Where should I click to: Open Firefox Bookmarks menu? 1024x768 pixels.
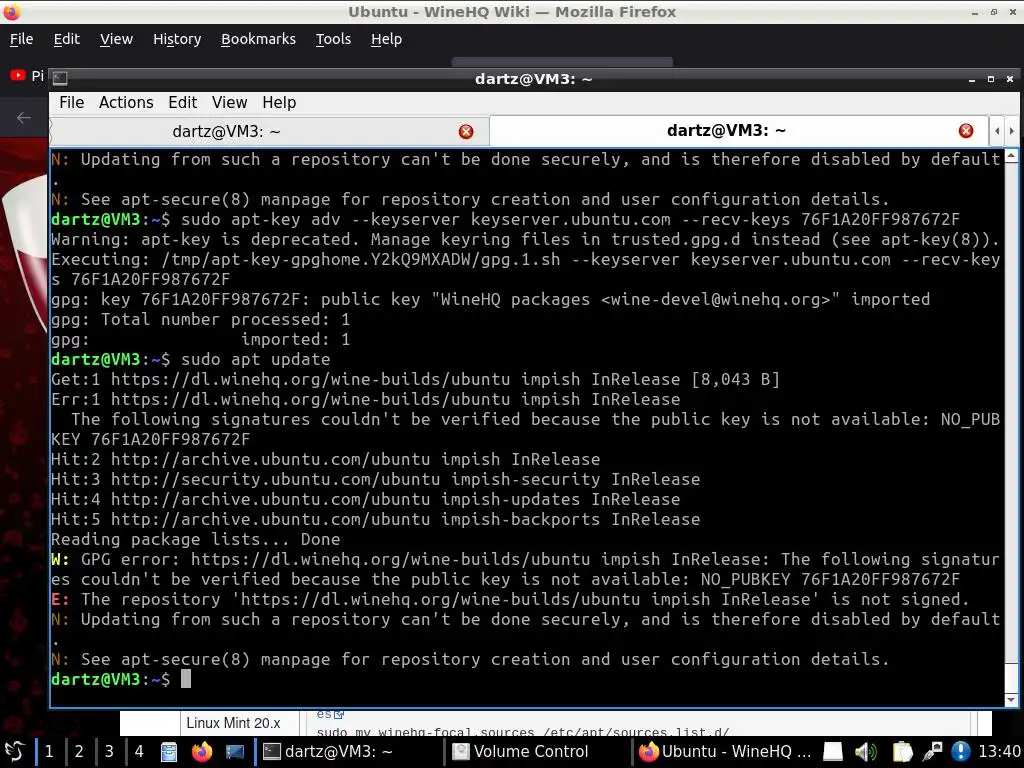pos(258,39)
